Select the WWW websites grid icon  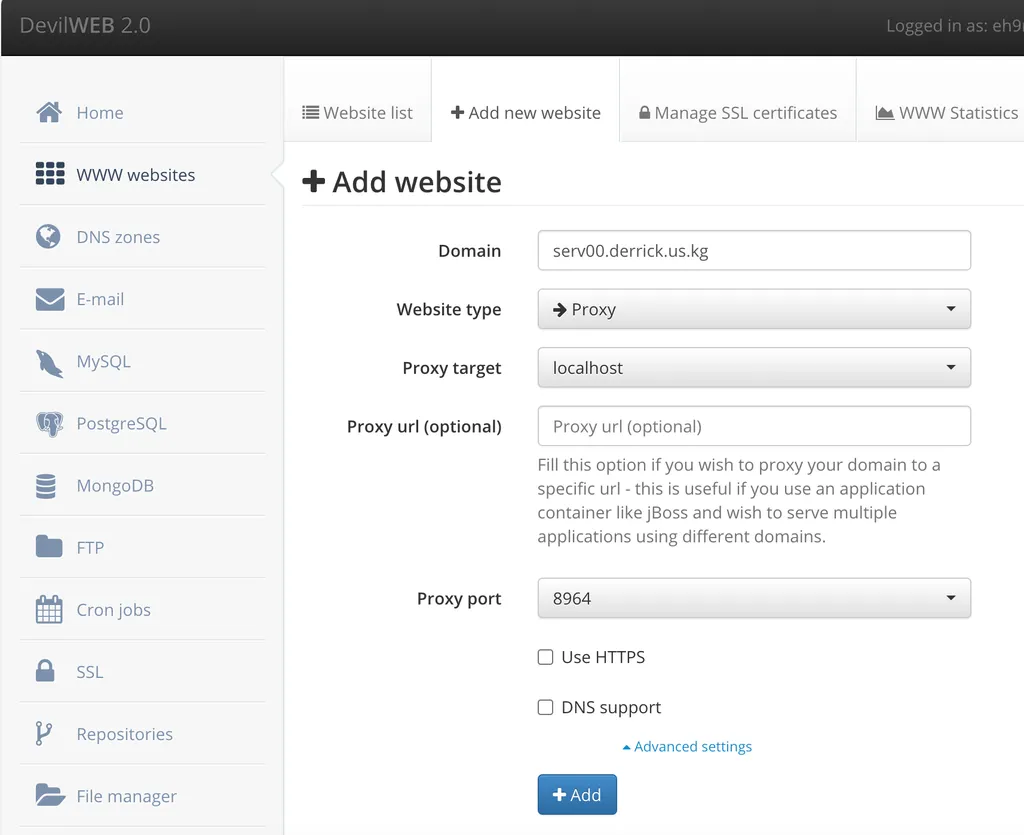[x=50, y=174]
